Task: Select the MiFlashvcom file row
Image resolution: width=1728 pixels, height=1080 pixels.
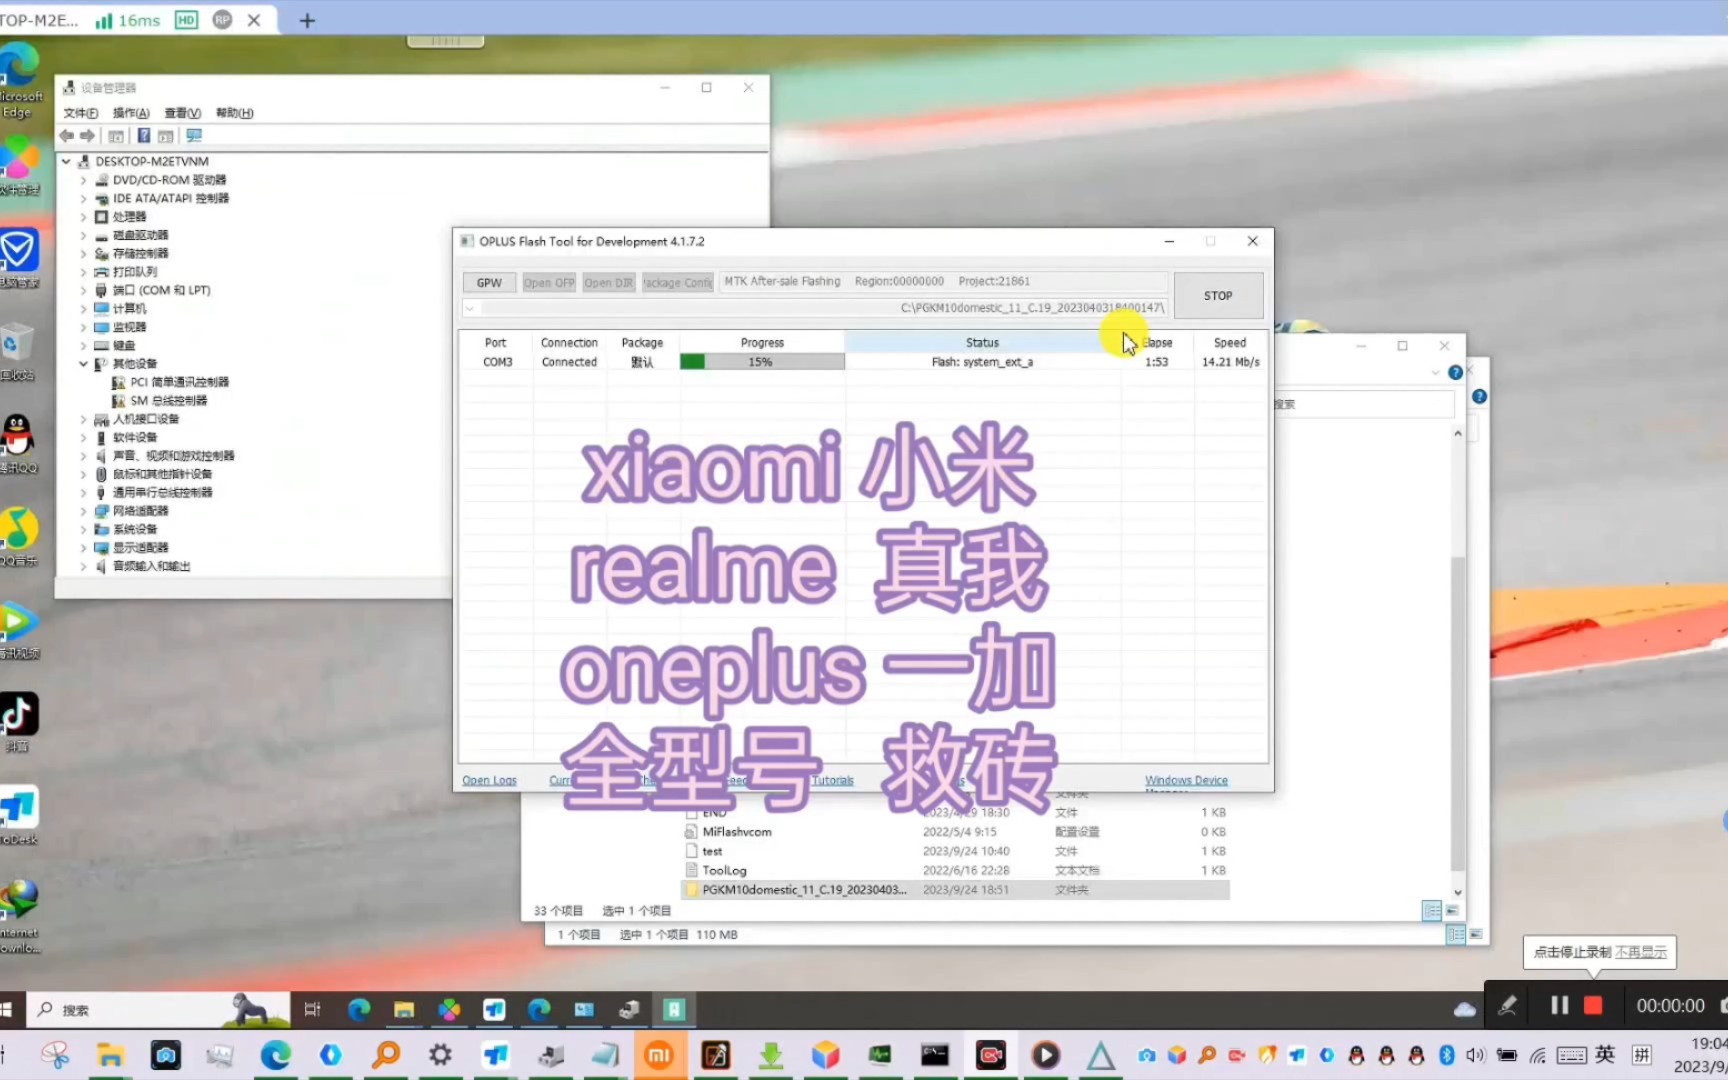Action: 955,832
